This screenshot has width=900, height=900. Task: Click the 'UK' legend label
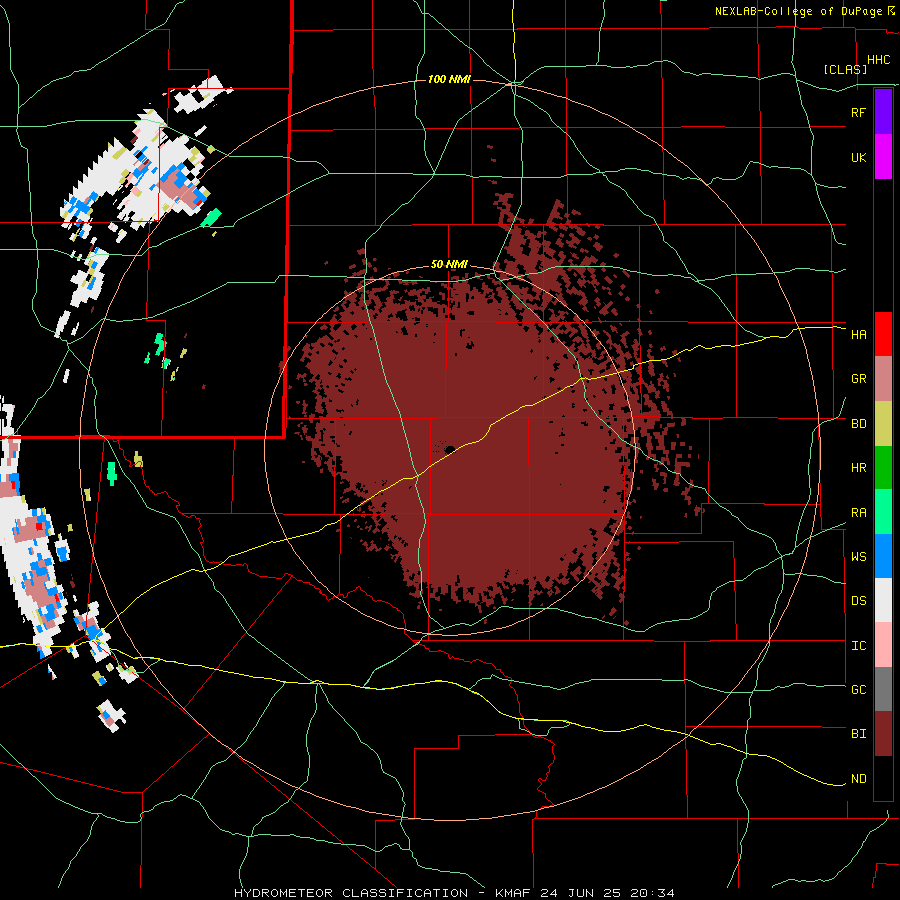(858, 157)
